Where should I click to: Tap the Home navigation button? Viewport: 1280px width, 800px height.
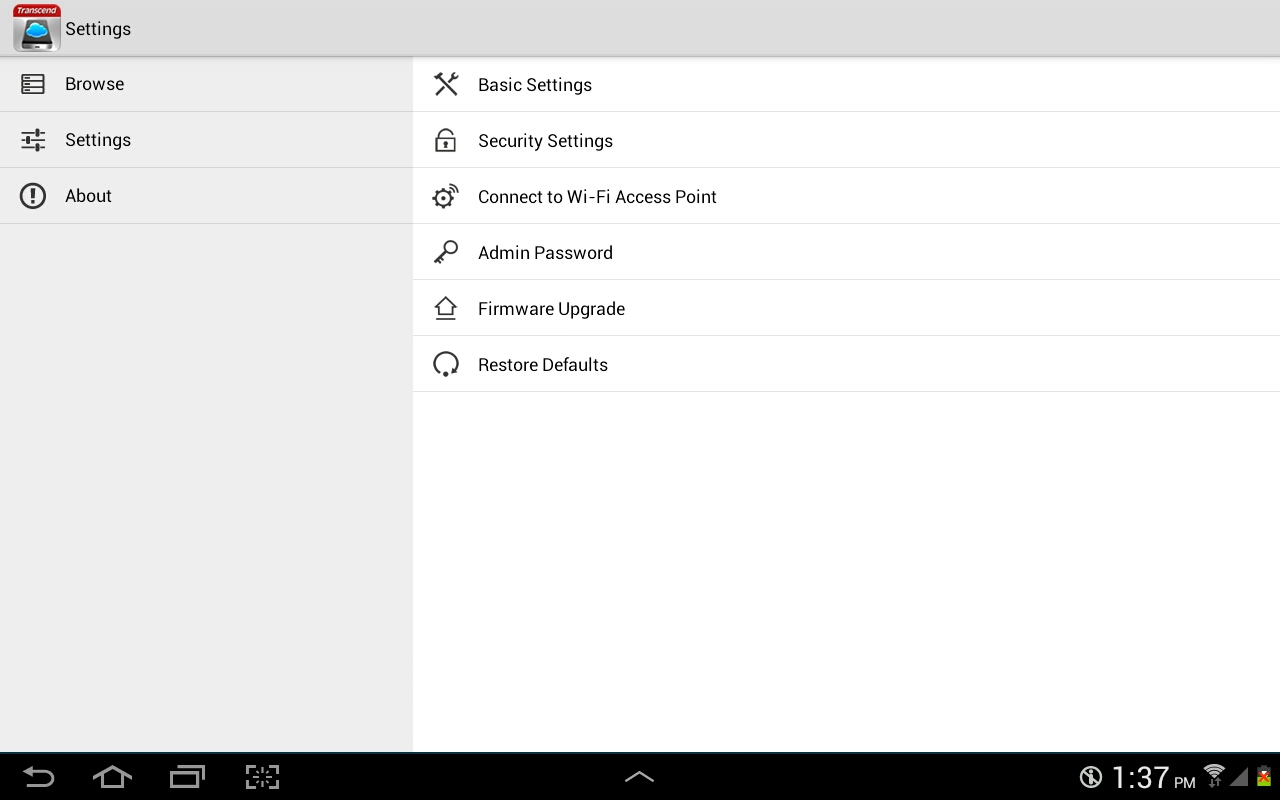[112, 777]
